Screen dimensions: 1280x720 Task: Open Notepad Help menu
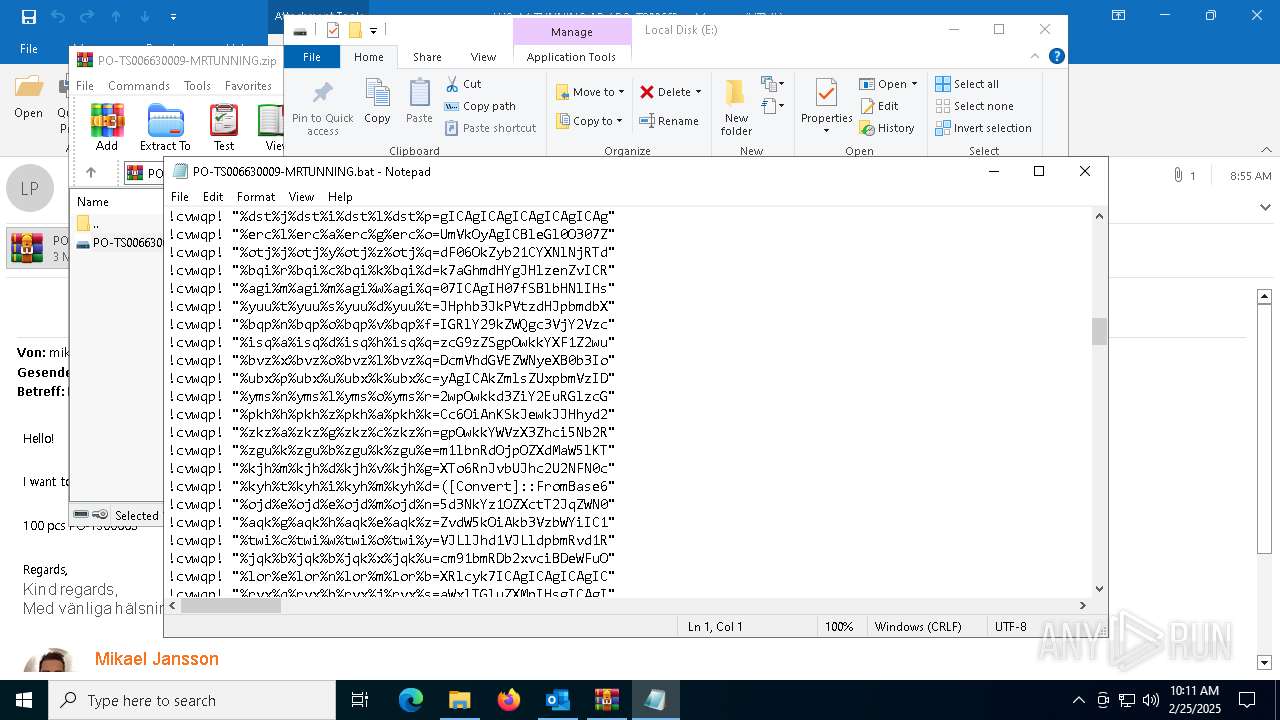click(340, 197)
